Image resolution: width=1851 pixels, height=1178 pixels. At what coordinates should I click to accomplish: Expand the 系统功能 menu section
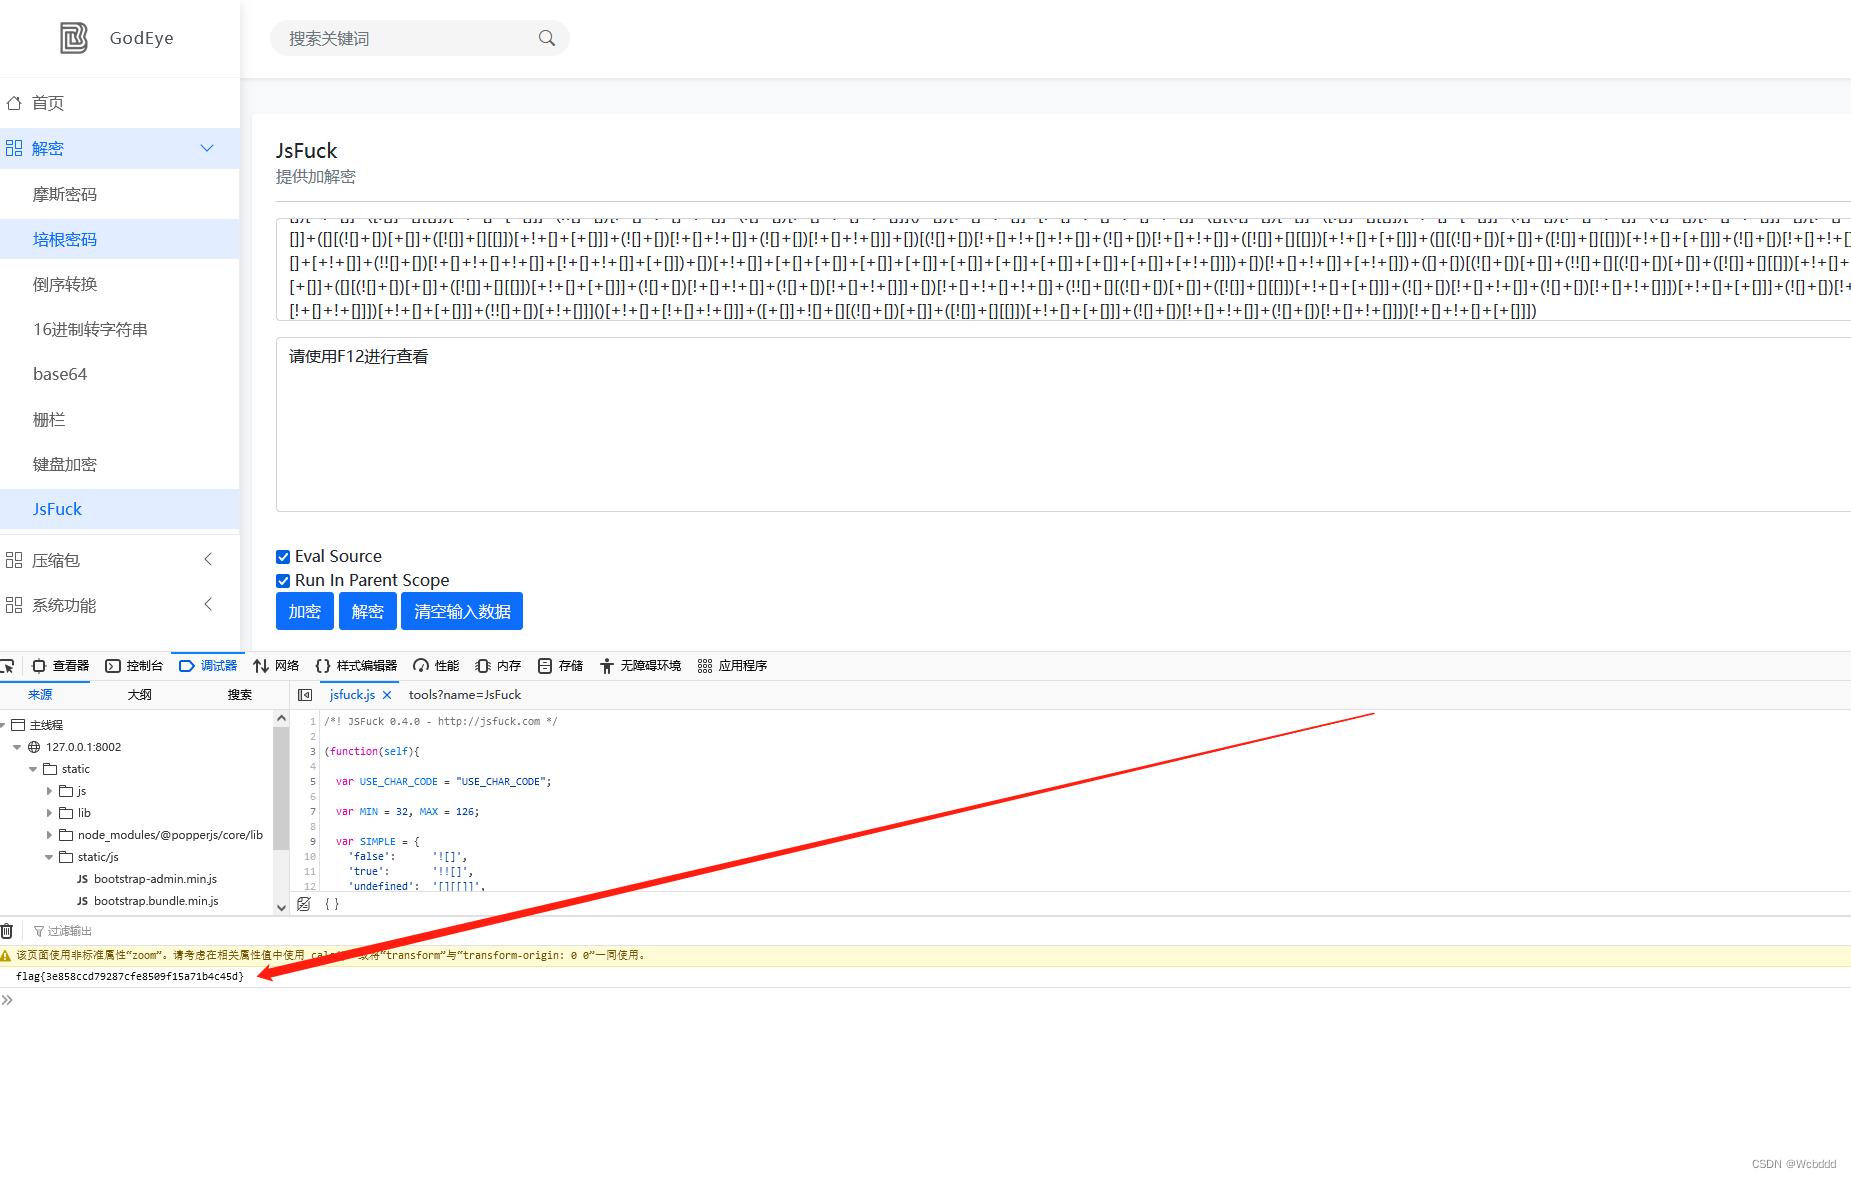[208, 604]
